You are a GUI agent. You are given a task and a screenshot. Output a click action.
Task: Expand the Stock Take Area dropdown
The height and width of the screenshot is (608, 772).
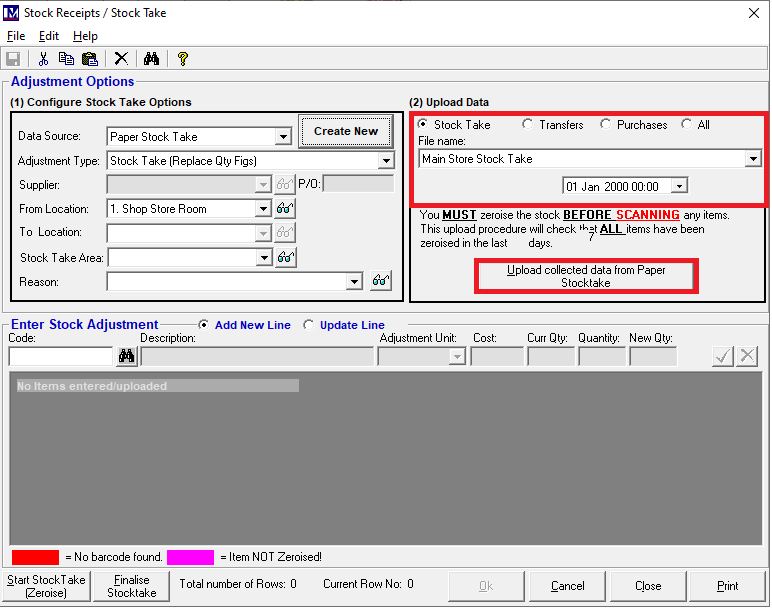pos(264,257)
